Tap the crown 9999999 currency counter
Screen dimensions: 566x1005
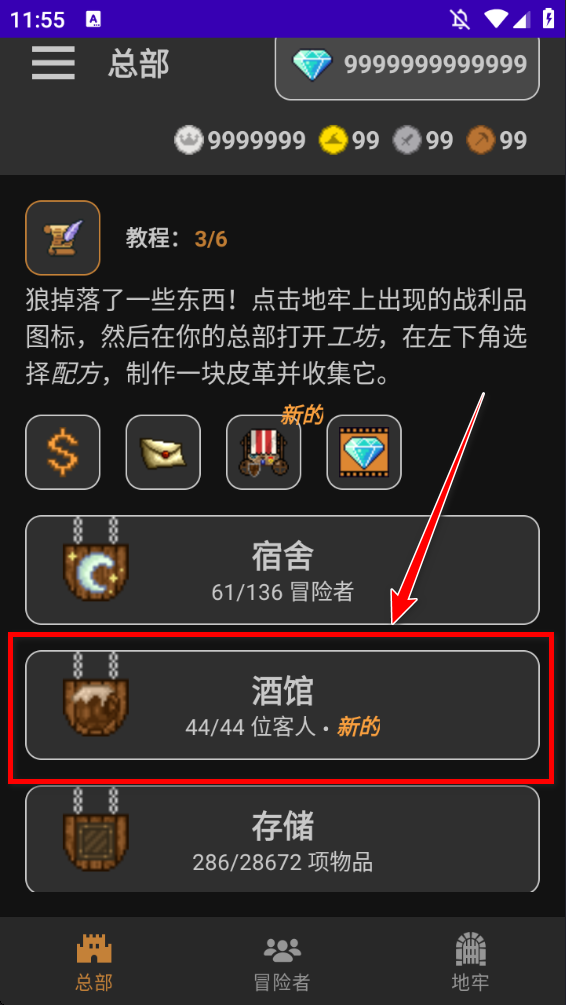tap(240, 140)
